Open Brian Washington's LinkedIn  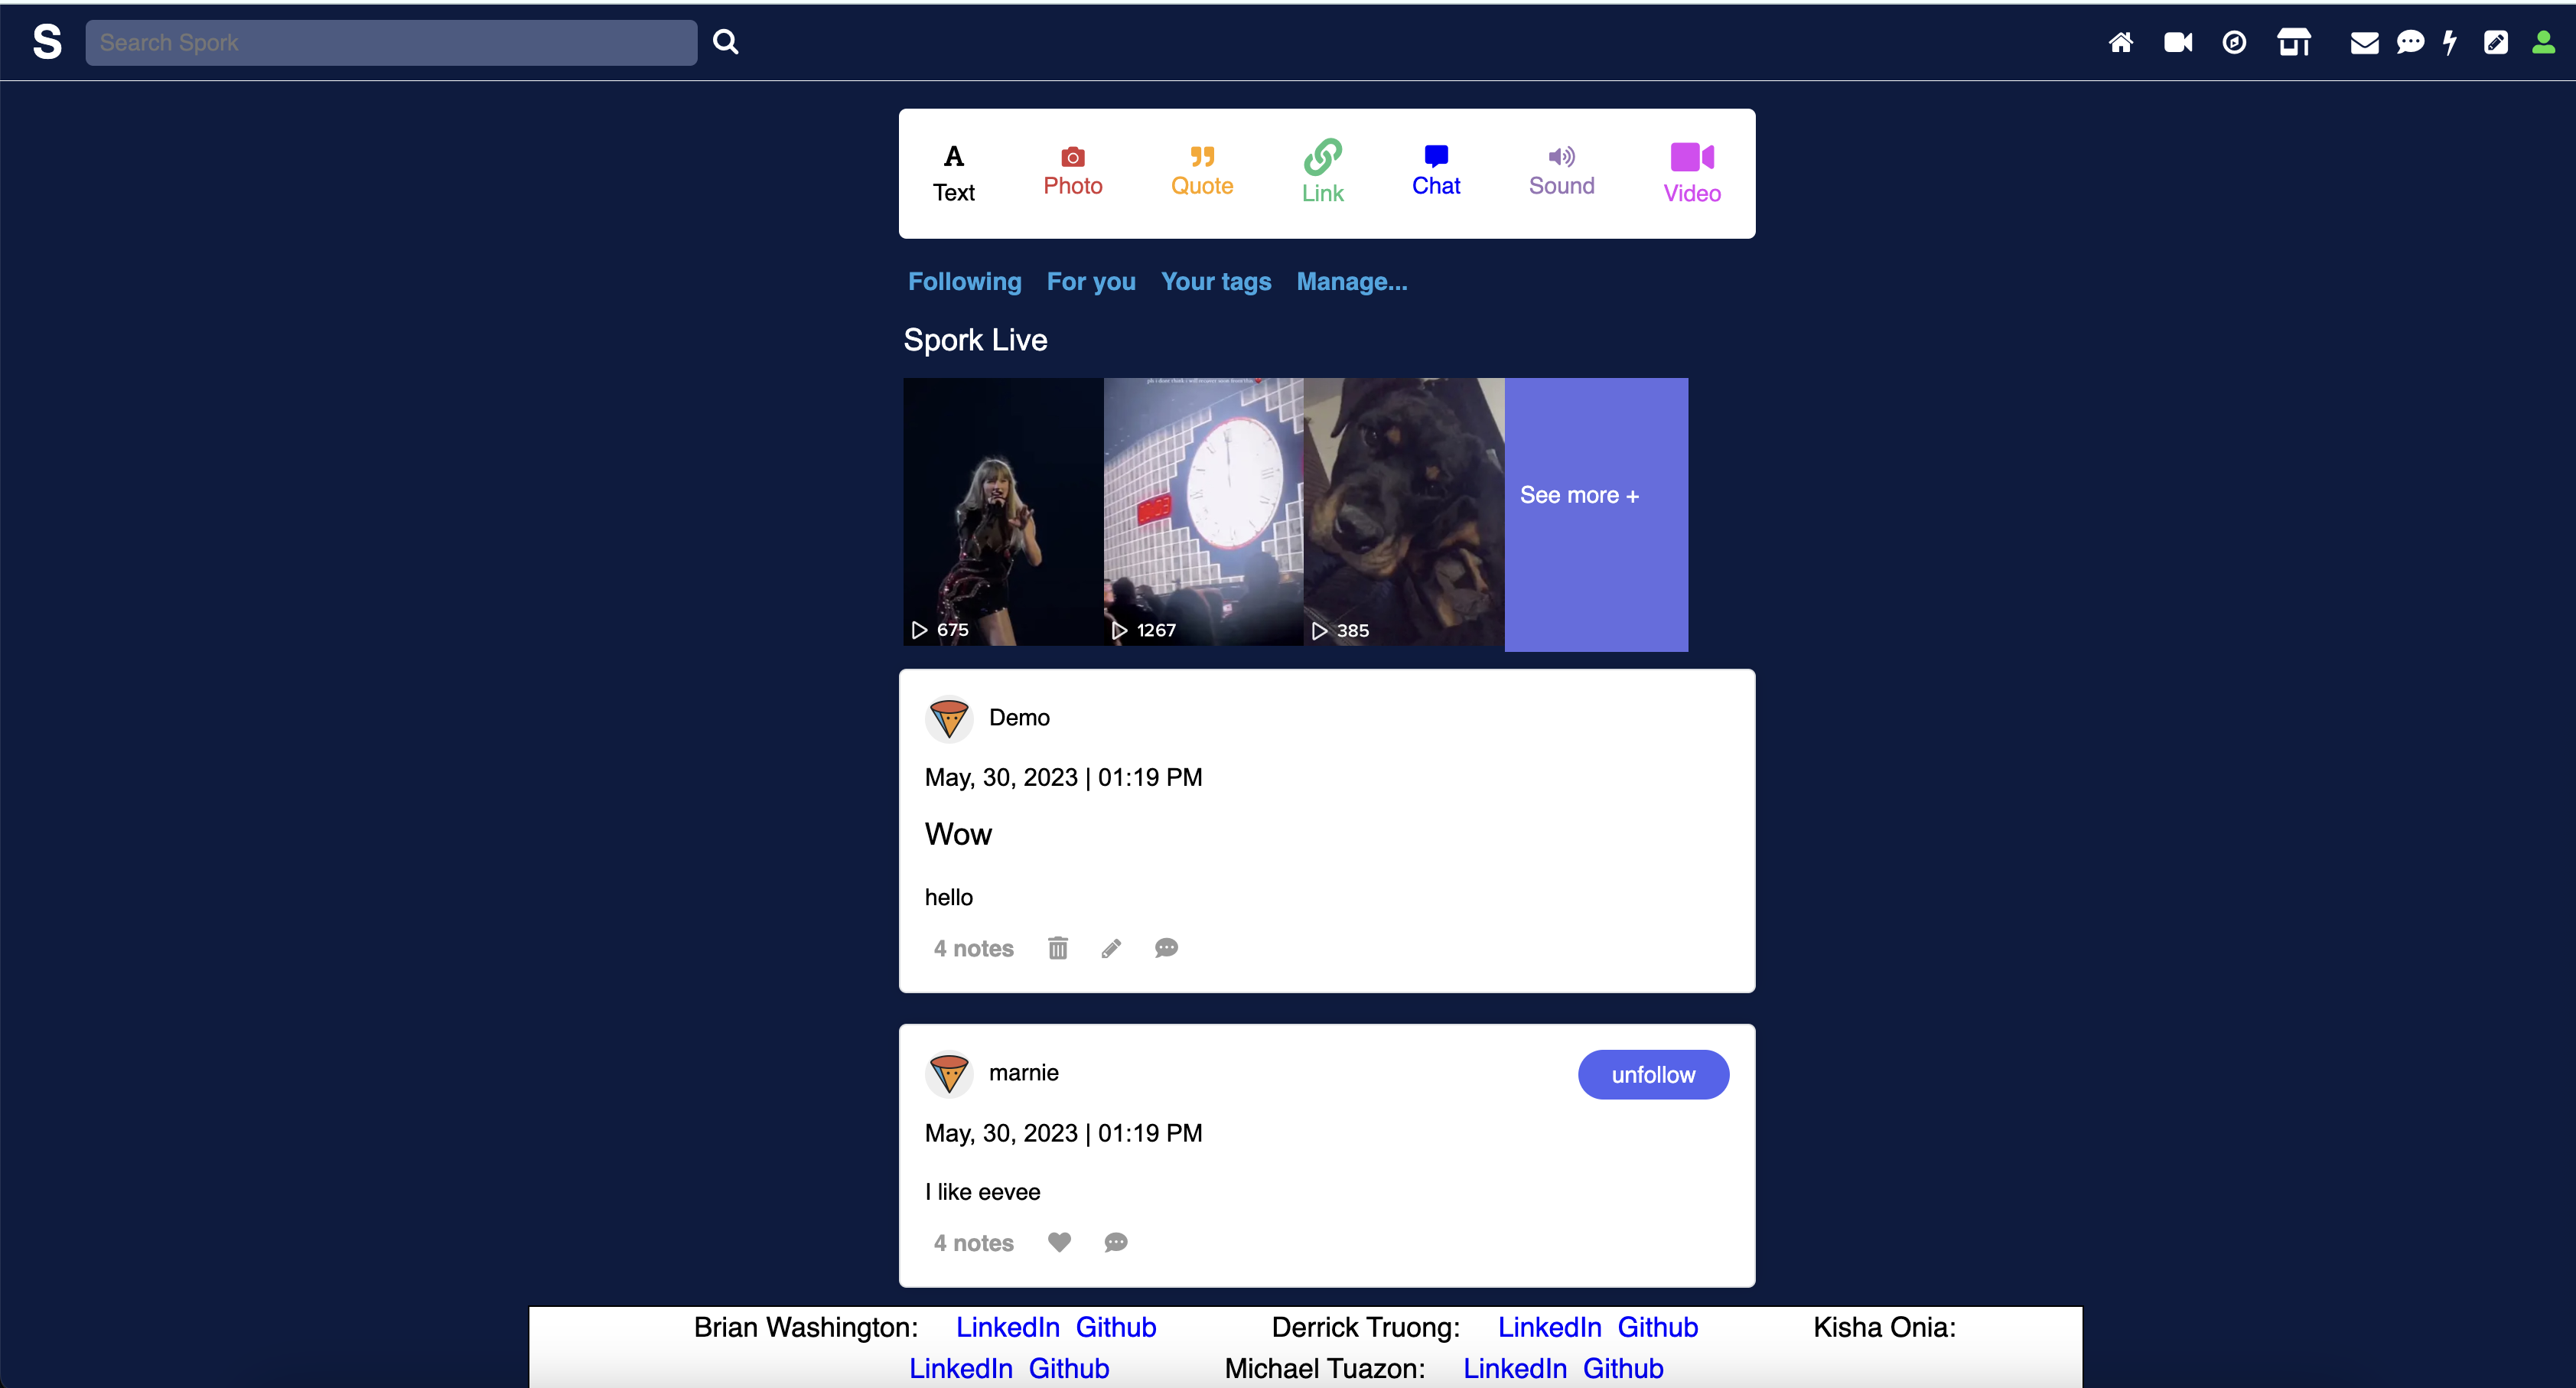click(x=1008, y=1327)
